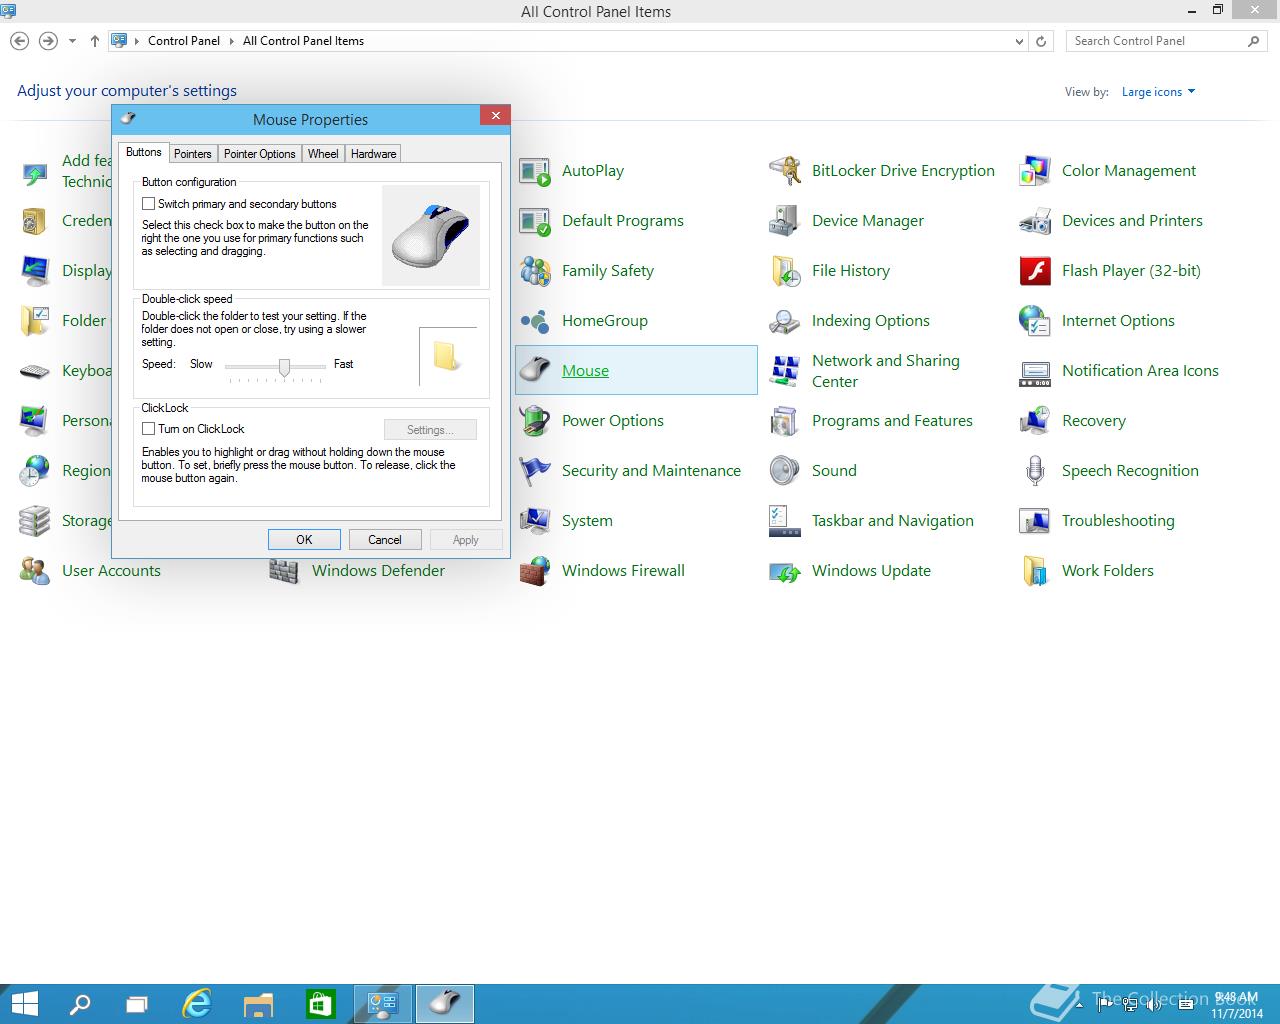
Task: Adjust the double-click speed slider thumb
Action: (x=284, y=368)
